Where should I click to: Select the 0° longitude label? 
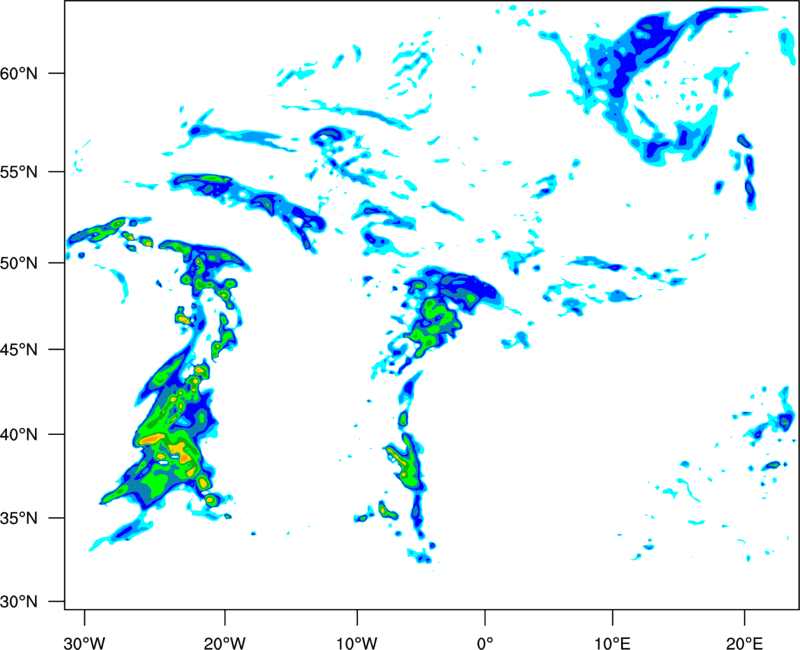[485, 643]
